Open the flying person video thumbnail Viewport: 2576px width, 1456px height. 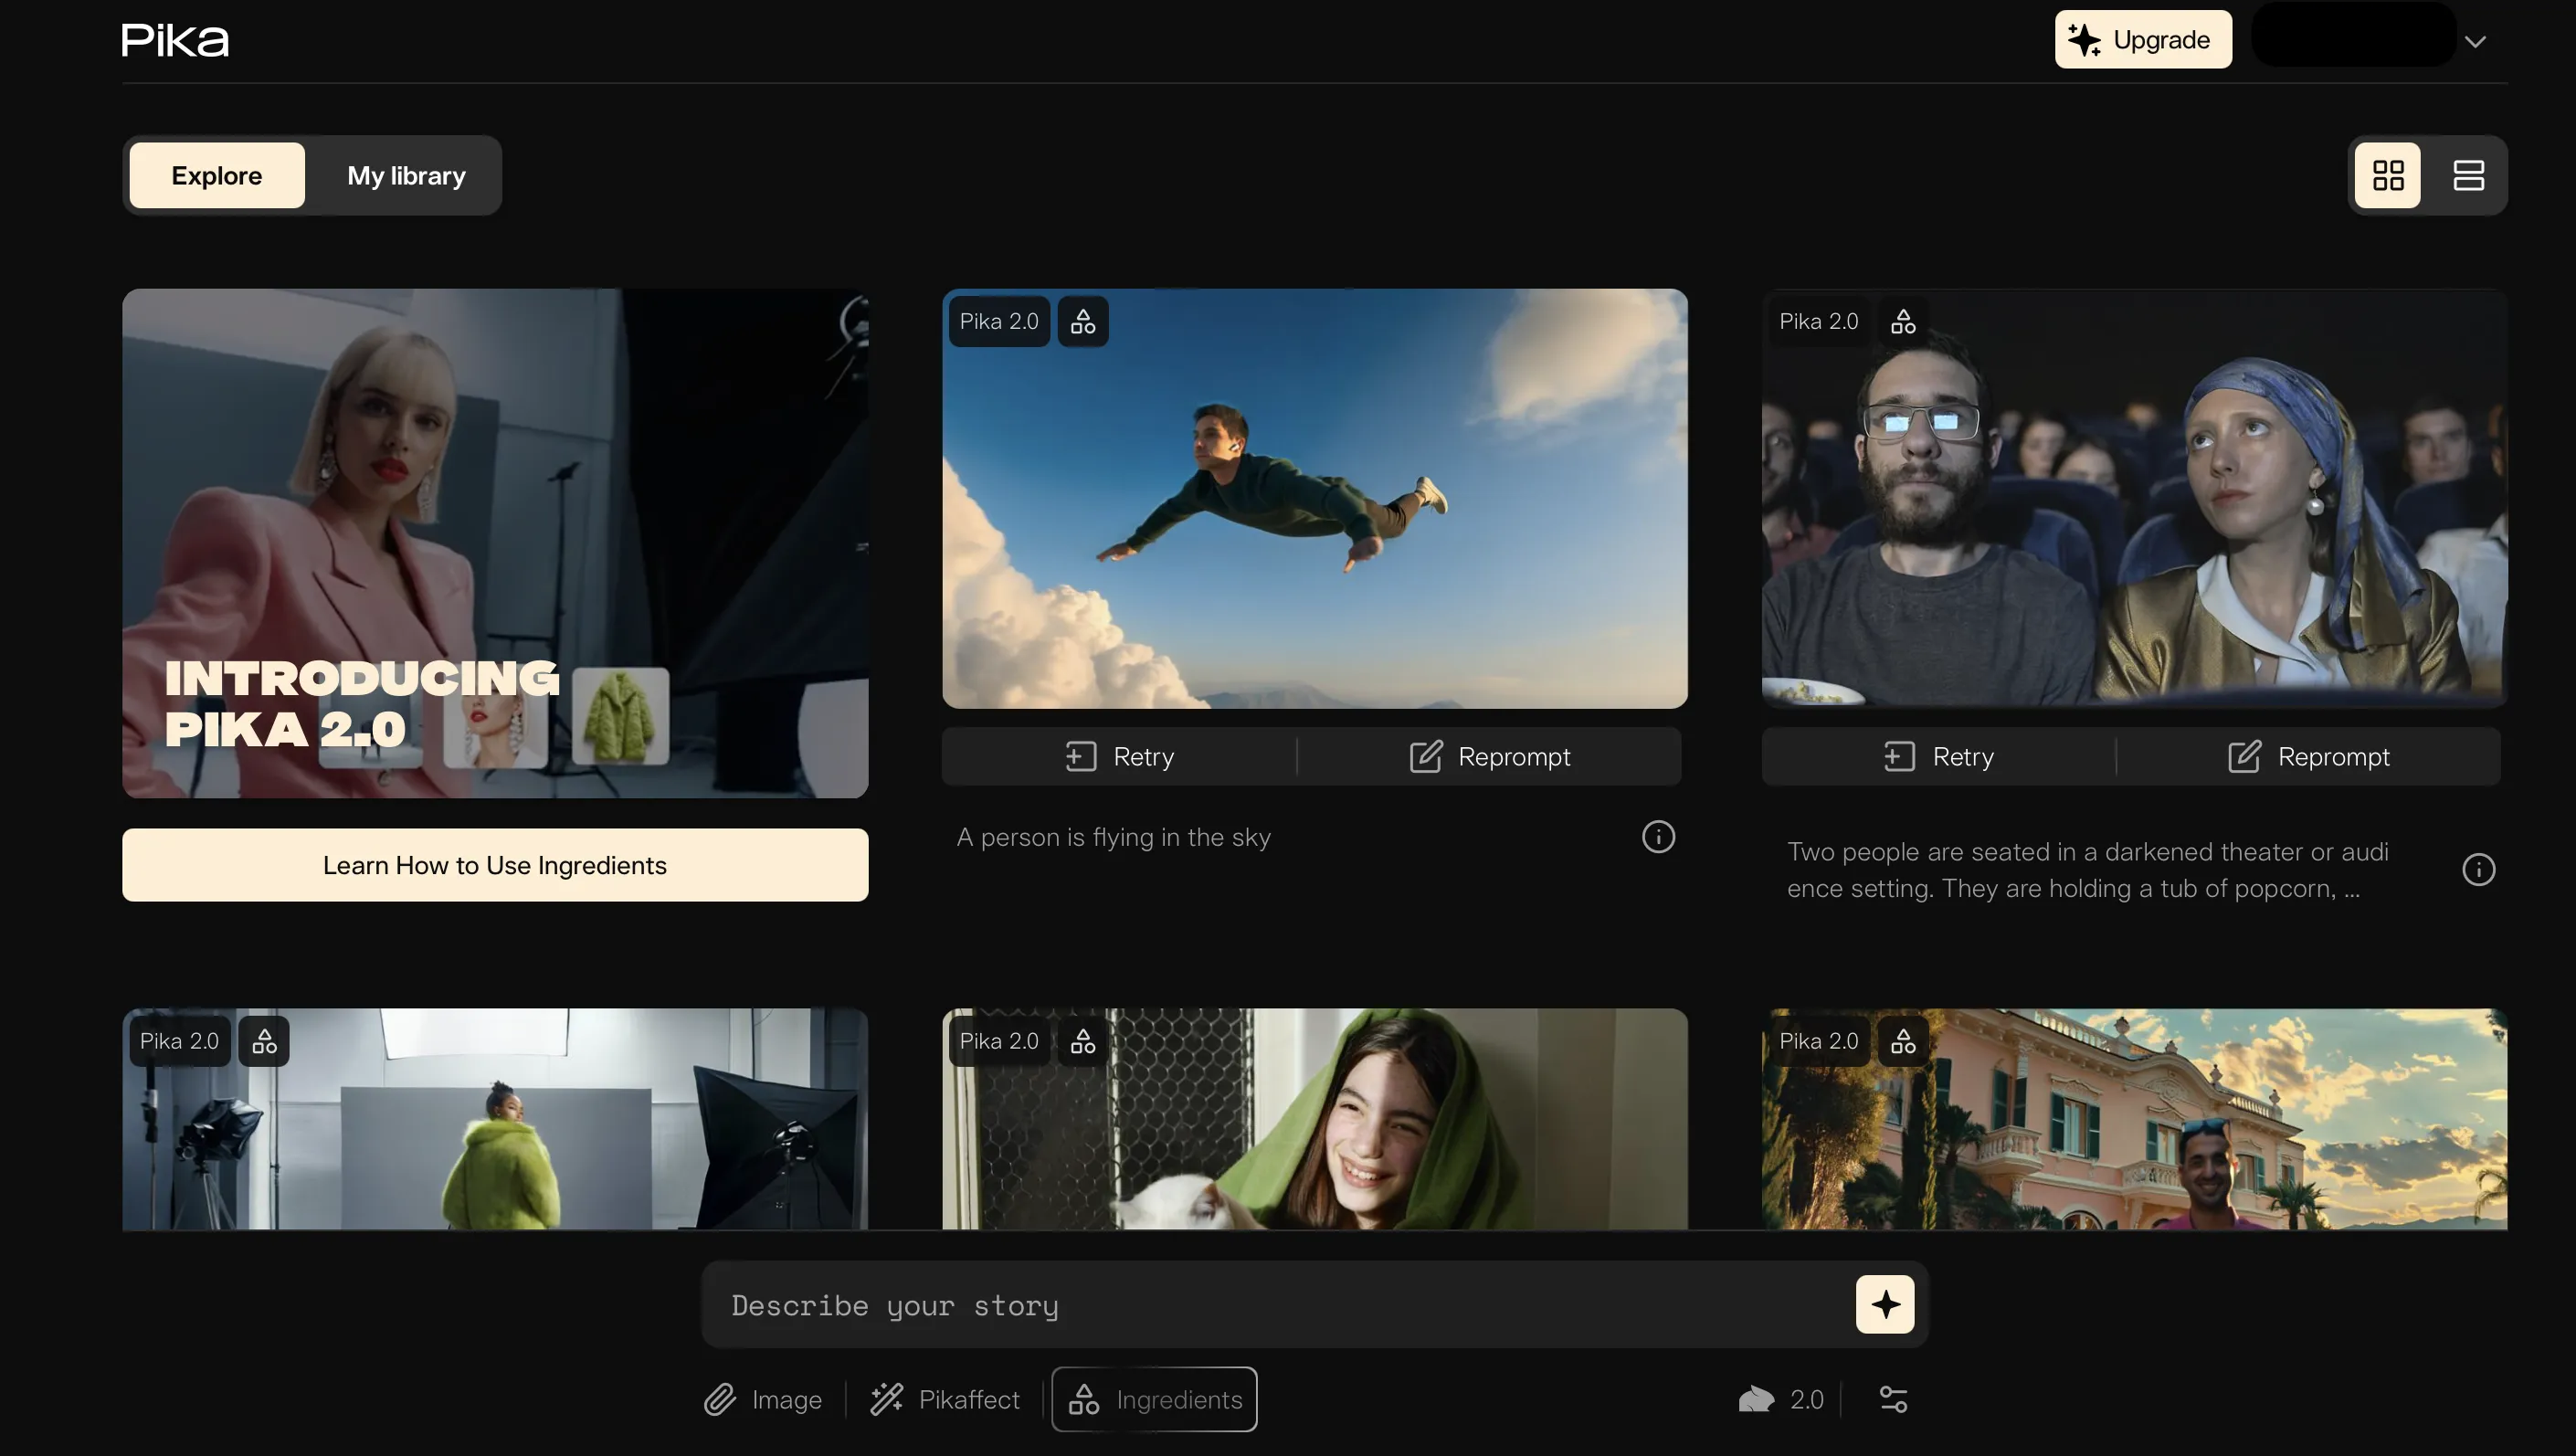point(1315,499)
